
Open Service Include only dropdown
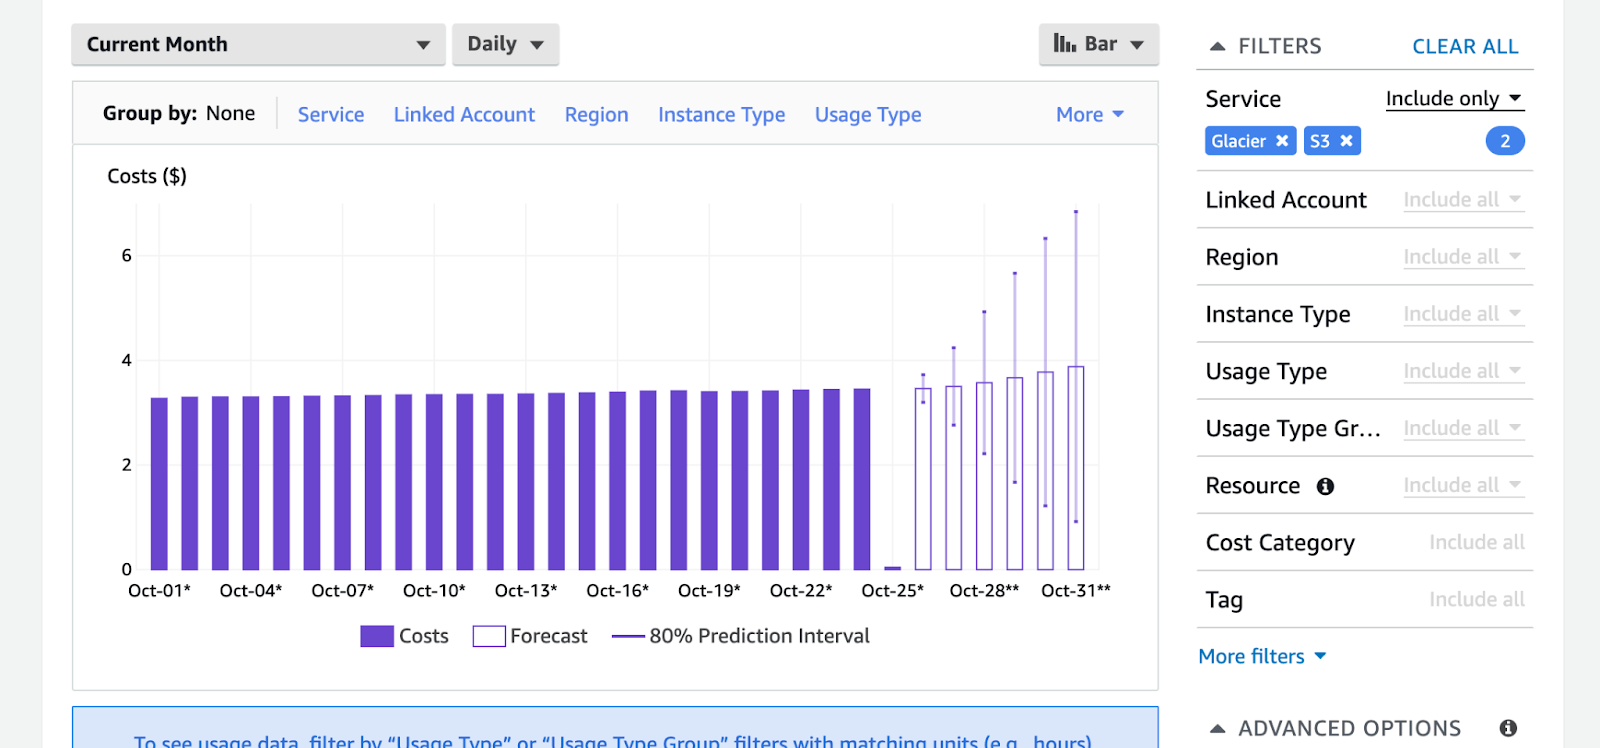tap(1454, 98)
